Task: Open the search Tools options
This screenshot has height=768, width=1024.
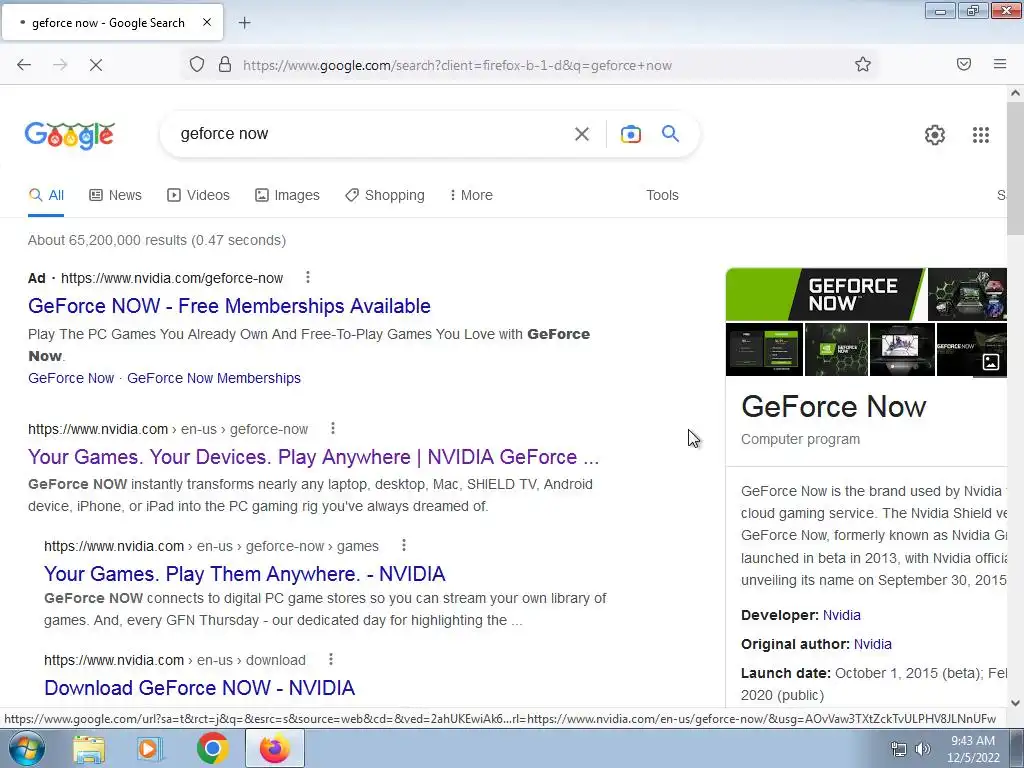Action: point(662,195)
